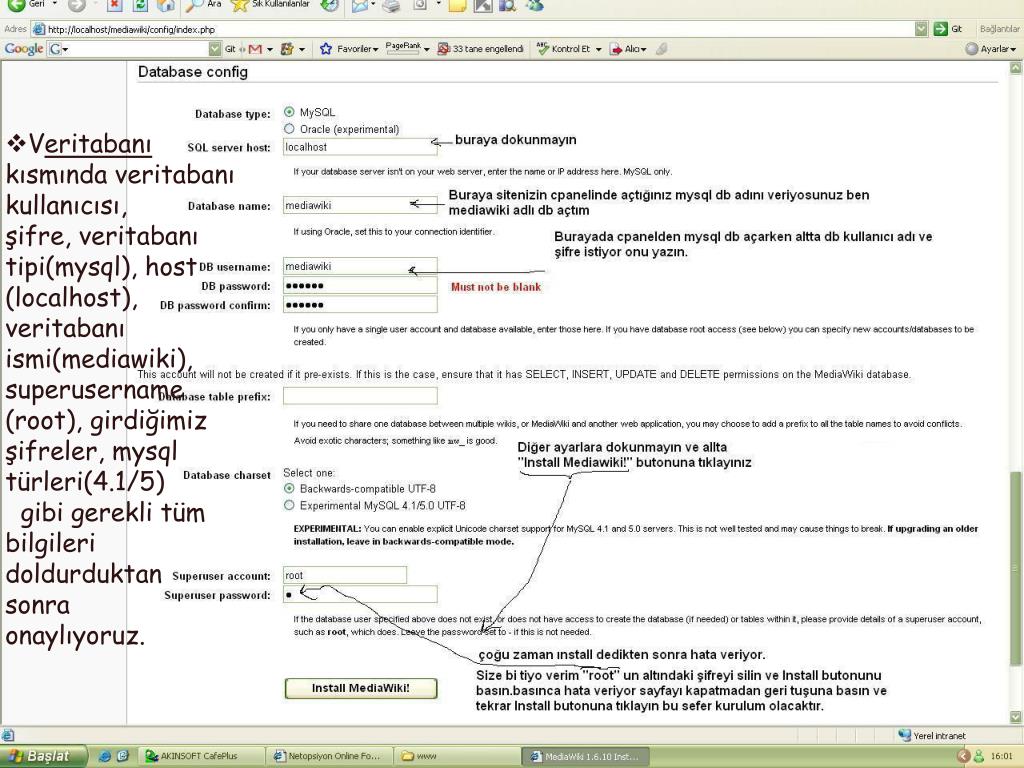
Task: Open Favoriler star in Google toolbar
Action: click(x=348, y=49)
